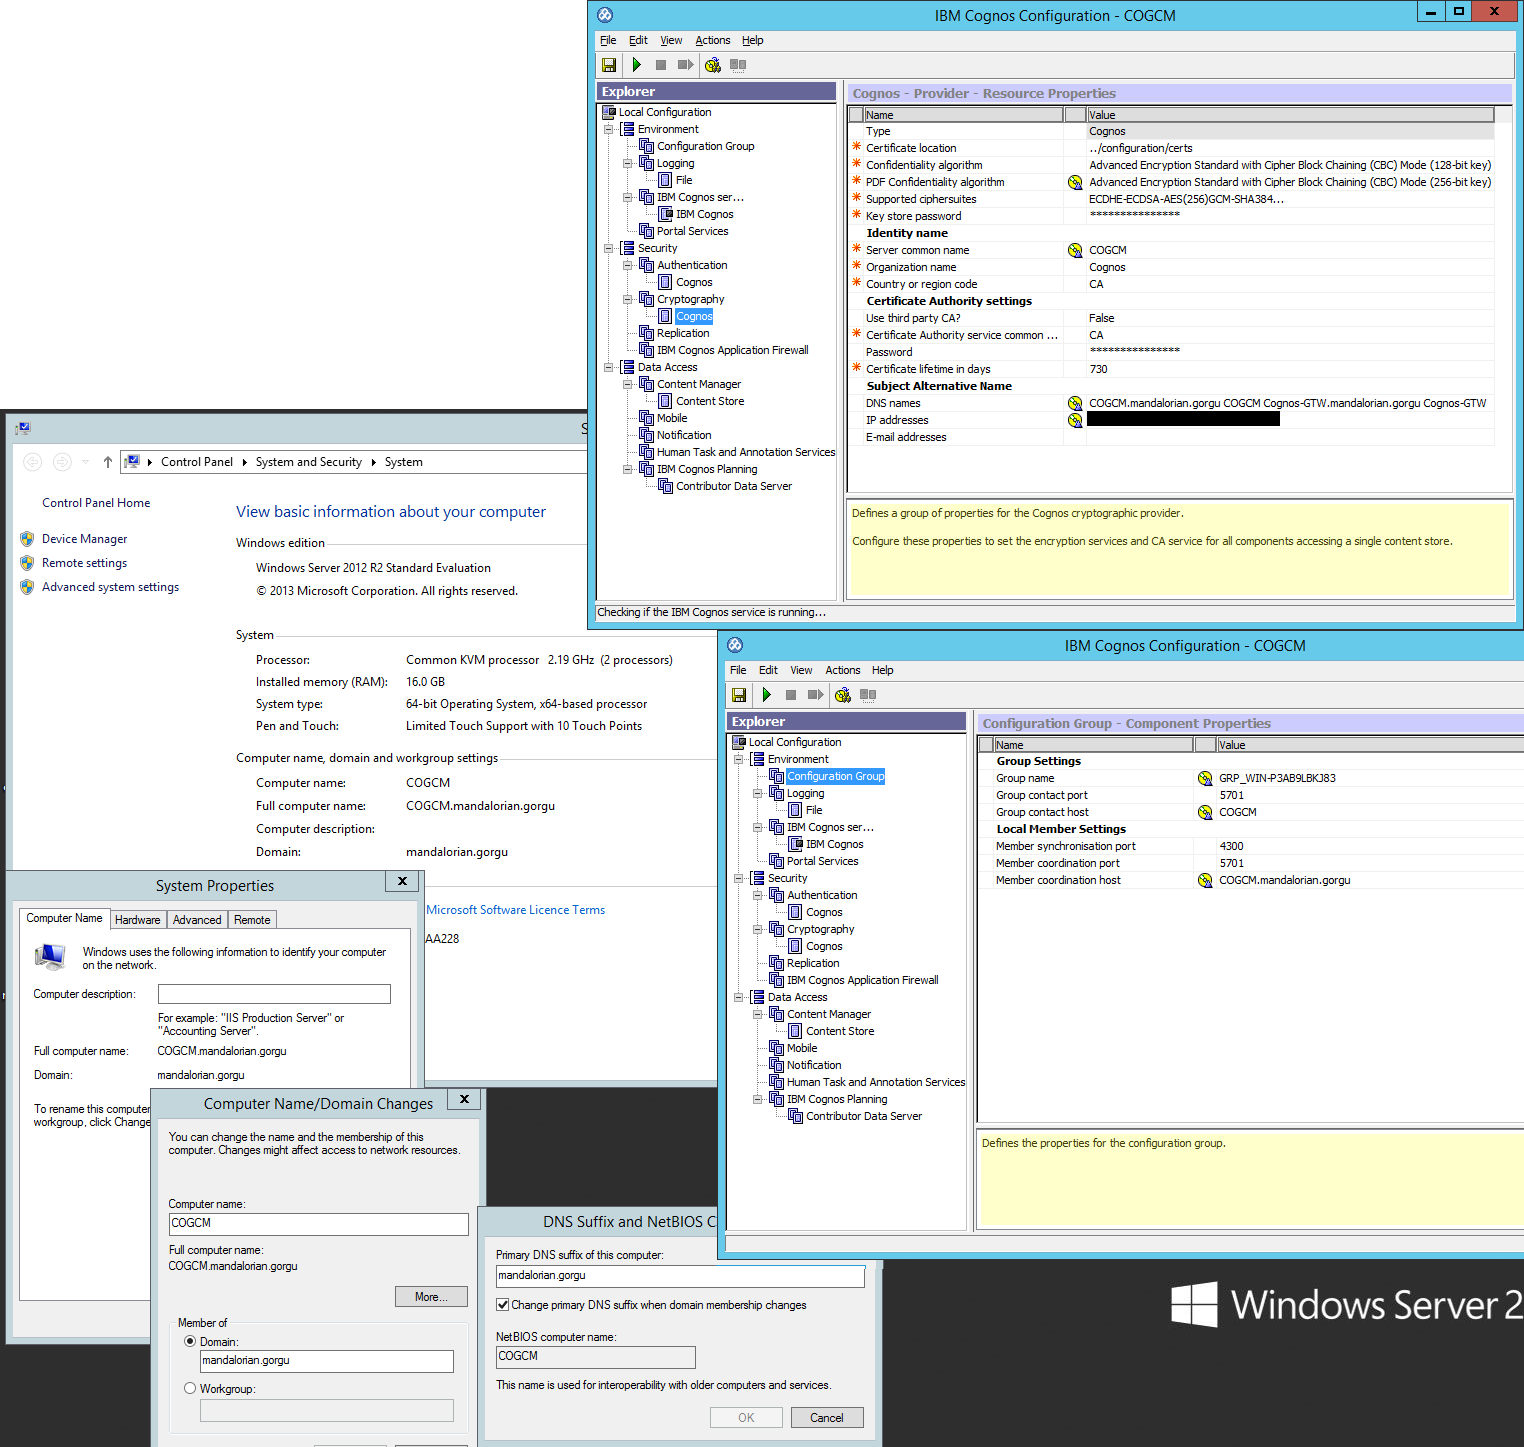This screenshot has width=1524, height=1447.
Task: Click edit icon beside Member coordination host
Action: click(1205, 880)
